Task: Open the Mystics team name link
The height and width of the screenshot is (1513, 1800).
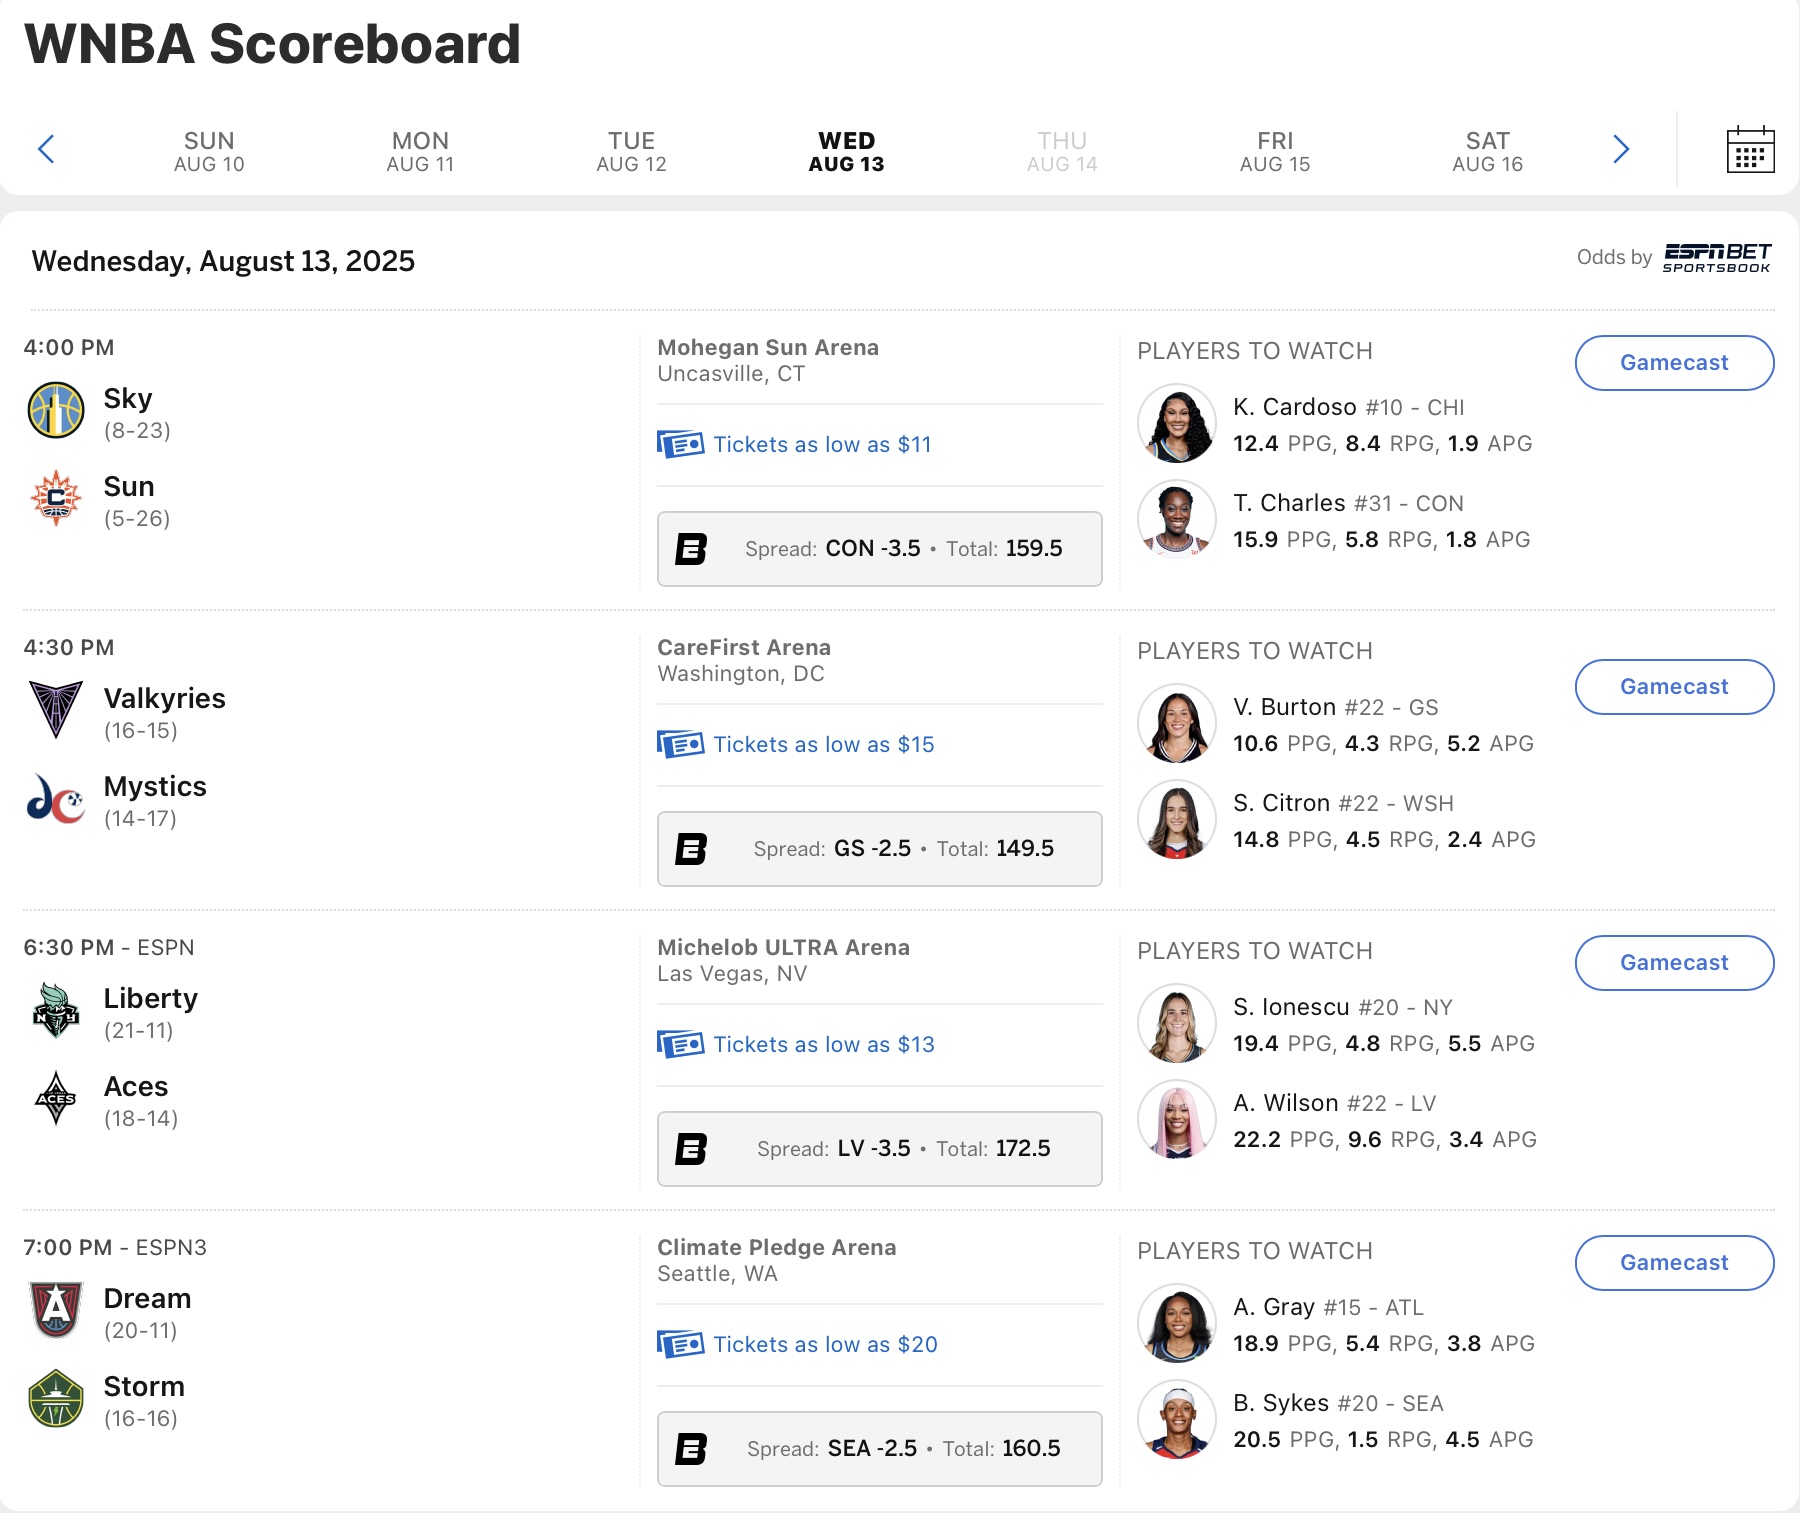Action: pos(155,787)
